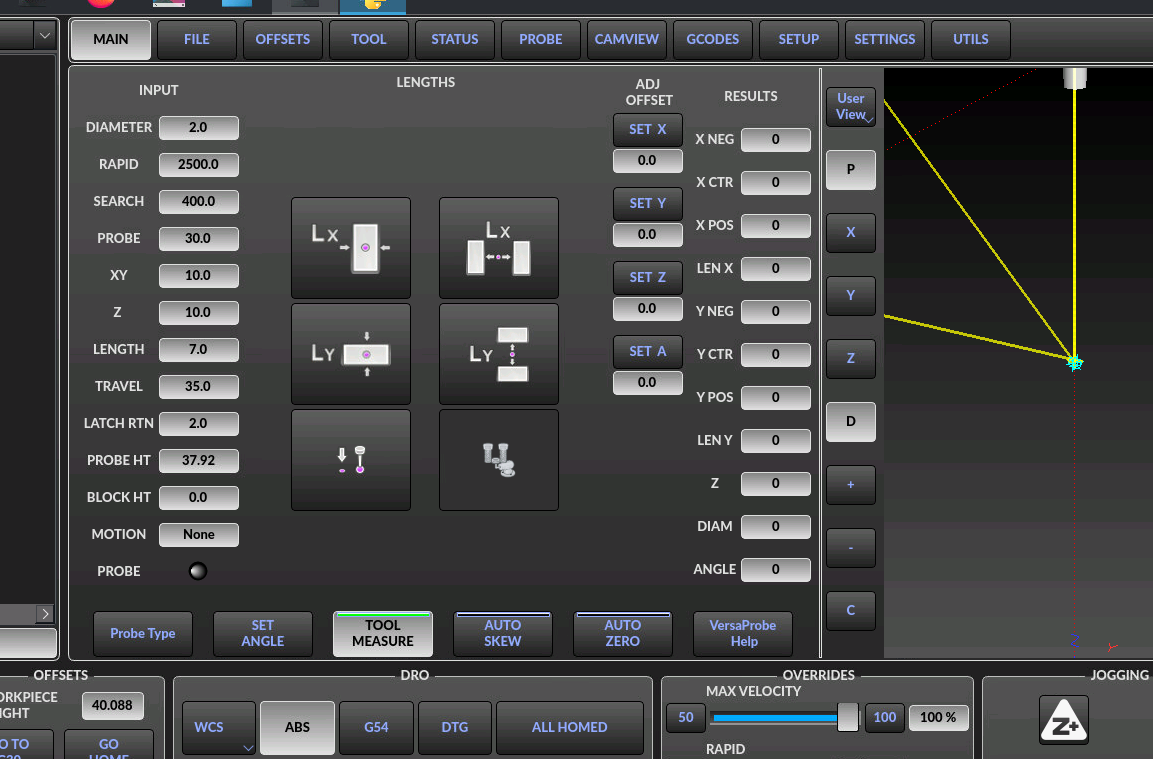Switch to the Y view
Viewport: 1153px width, 759px height.
pos(851,296)
